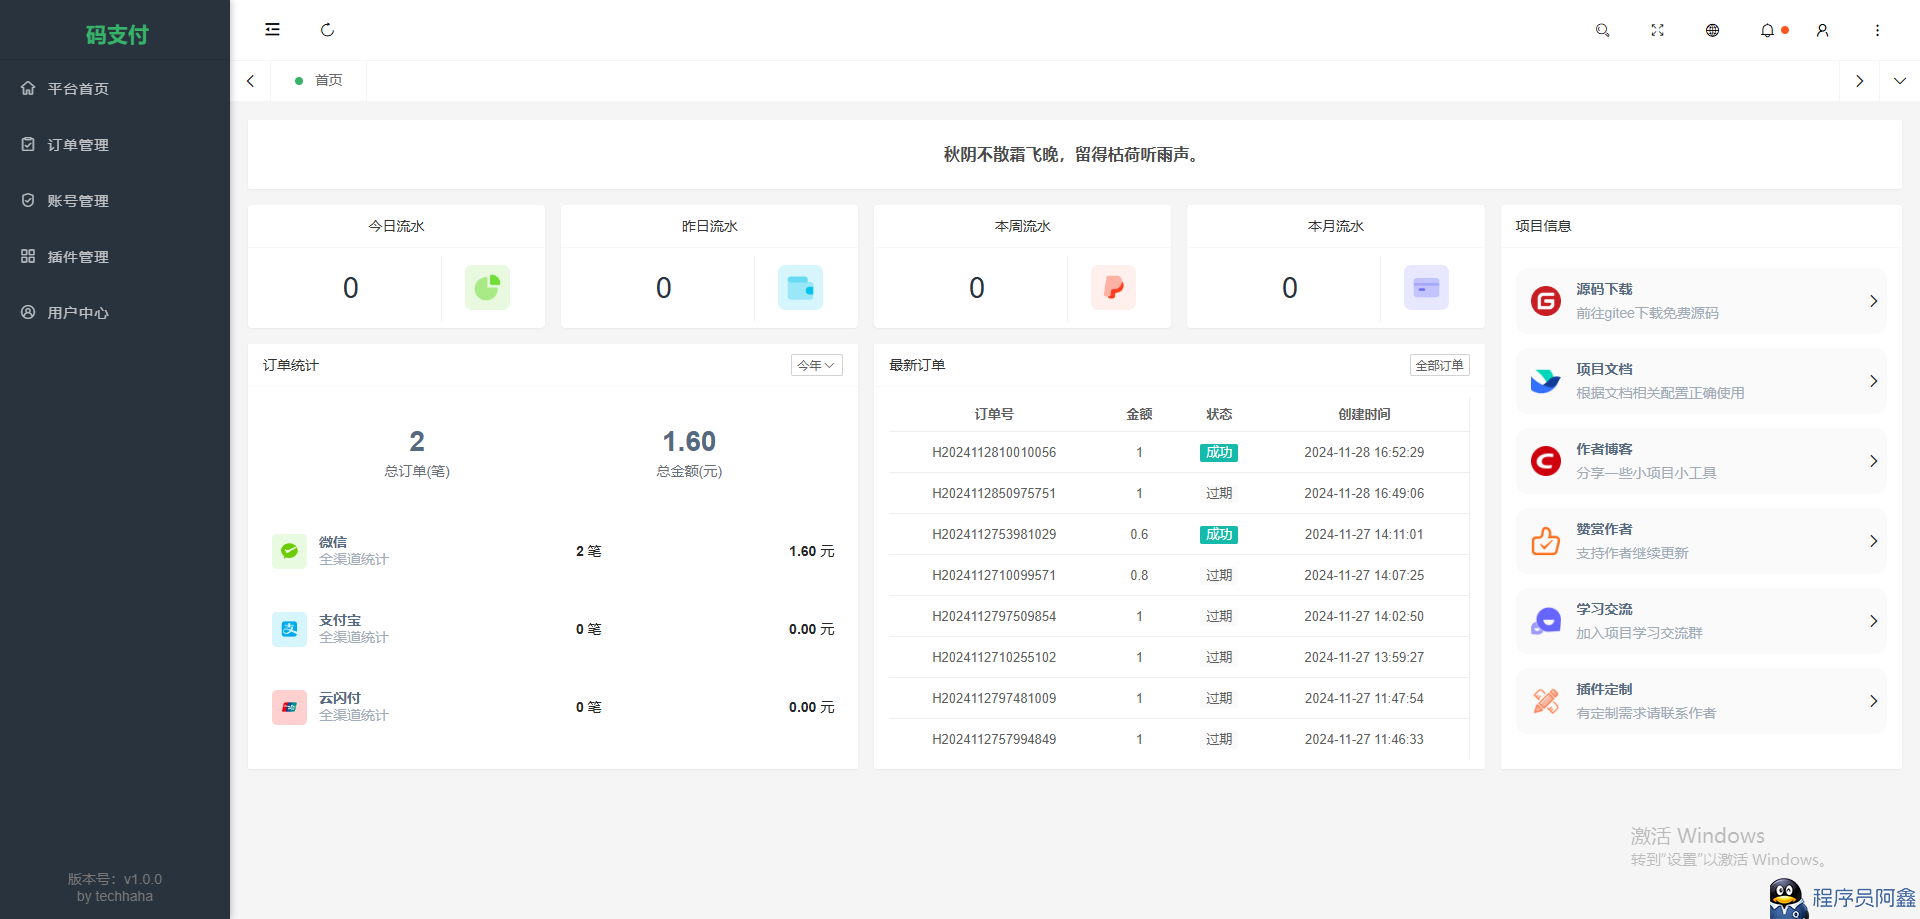Viewport: 1920px width, 919px height.
Task: Collapse the sidebar with the menu fold icon
Action: [x=272, y=30]
